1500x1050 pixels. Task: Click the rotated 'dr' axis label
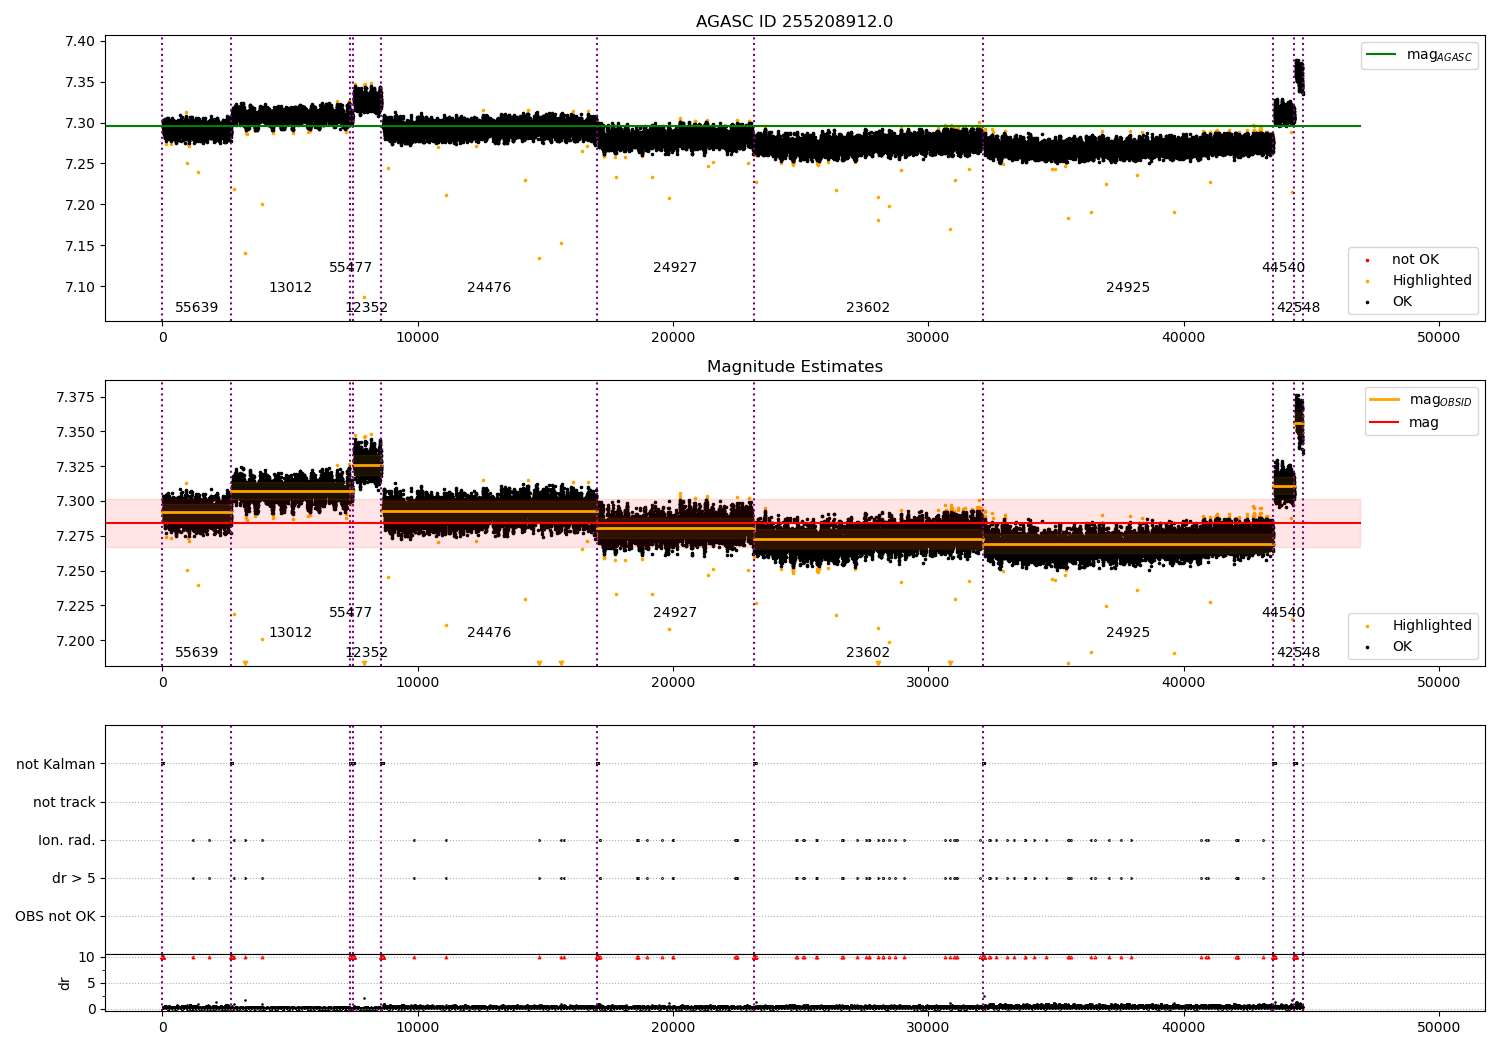coord(65,983)
